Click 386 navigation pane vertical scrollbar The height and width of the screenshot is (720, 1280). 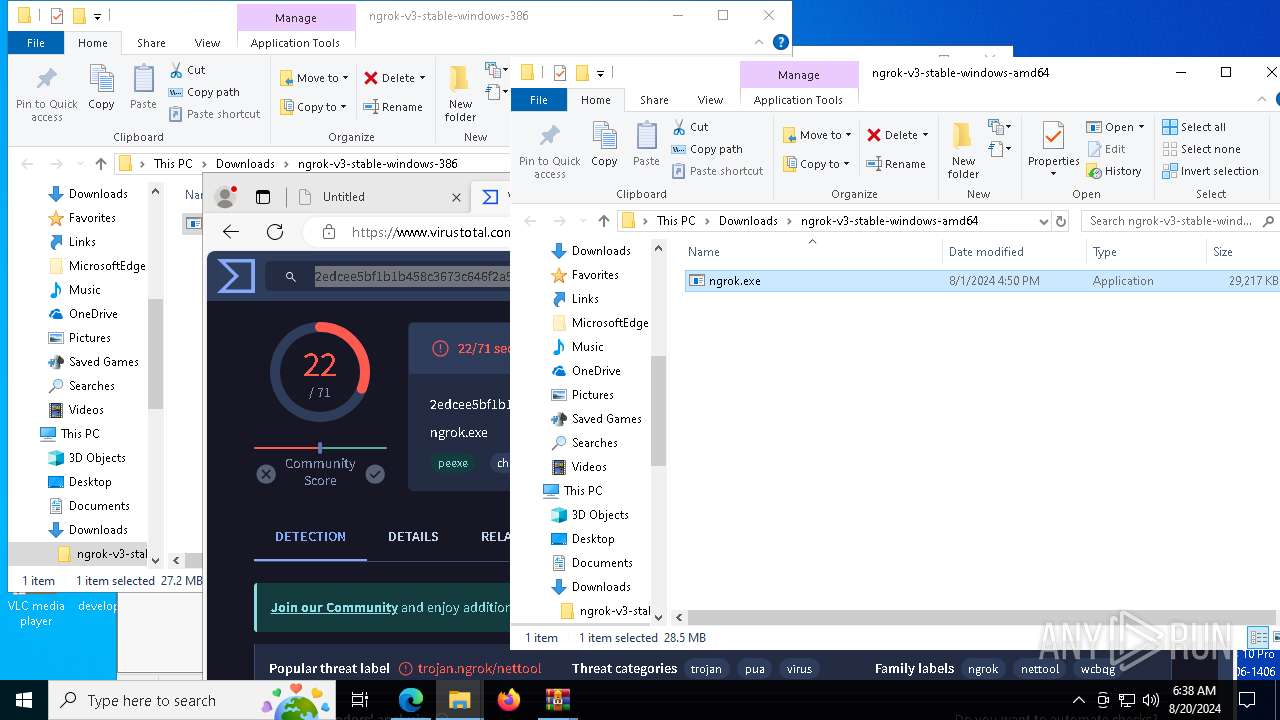click(155, 354)
